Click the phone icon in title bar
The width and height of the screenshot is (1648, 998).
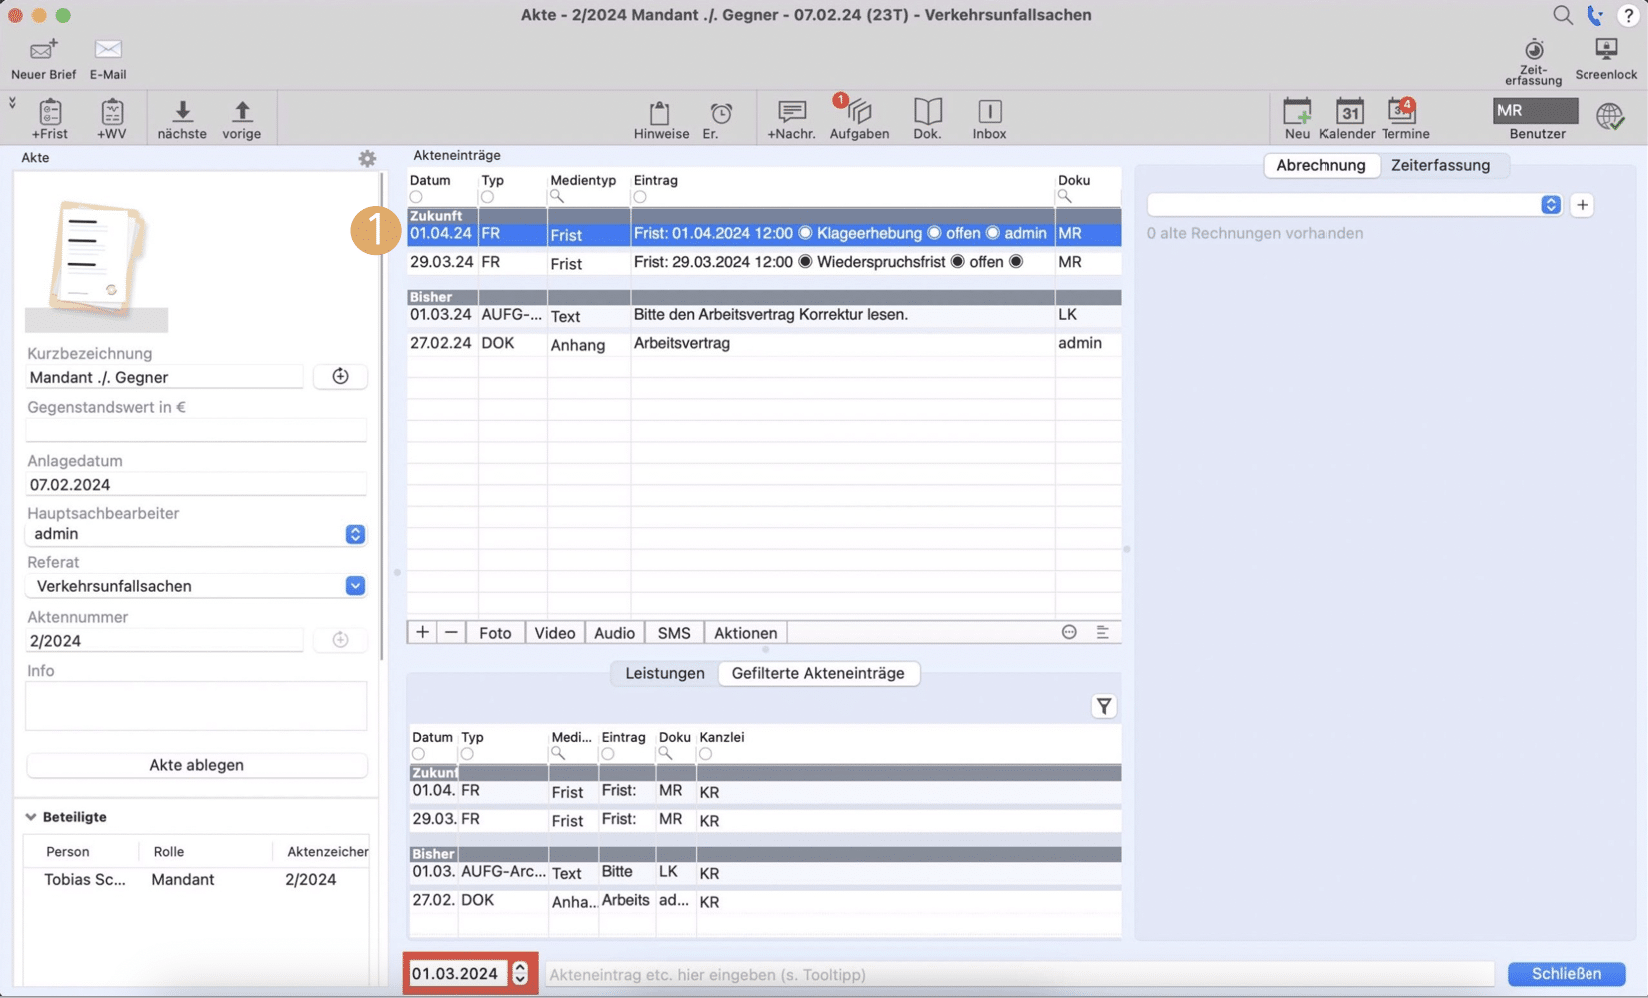point(1595,15)
